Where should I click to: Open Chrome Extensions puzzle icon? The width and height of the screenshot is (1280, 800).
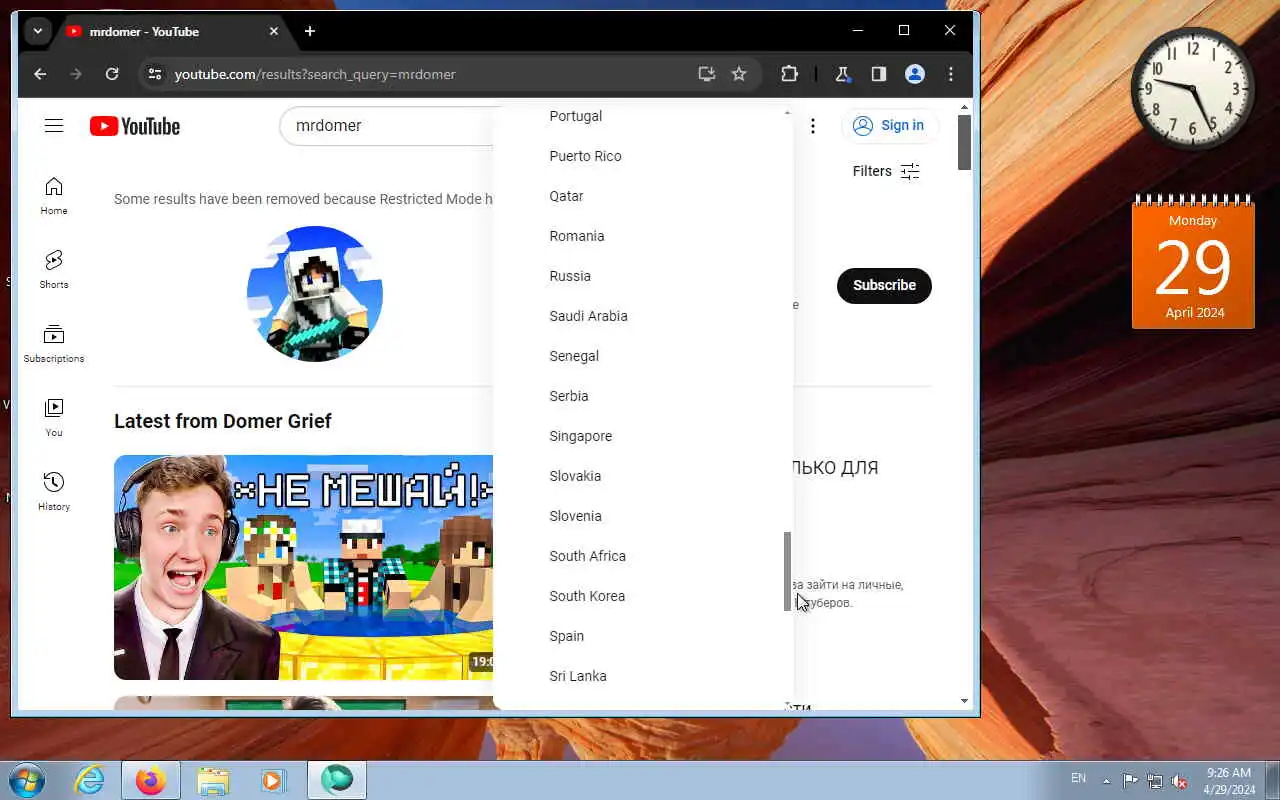[789, 74]
